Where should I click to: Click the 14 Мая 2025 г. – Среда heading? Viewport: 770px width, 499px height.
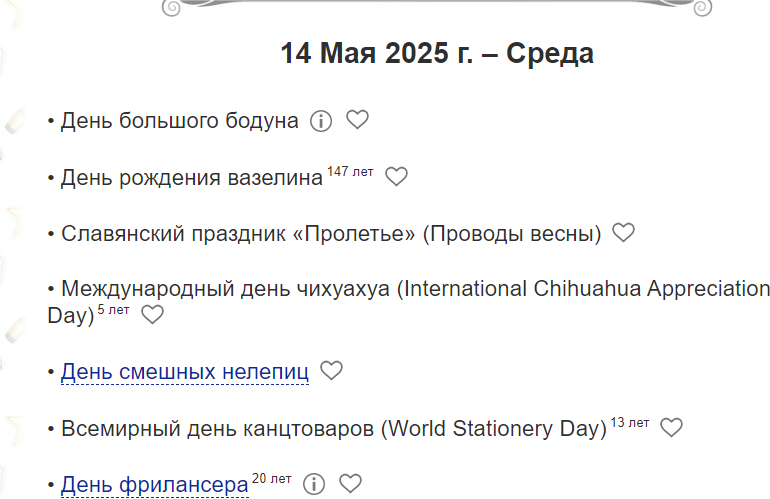point(437,53)
